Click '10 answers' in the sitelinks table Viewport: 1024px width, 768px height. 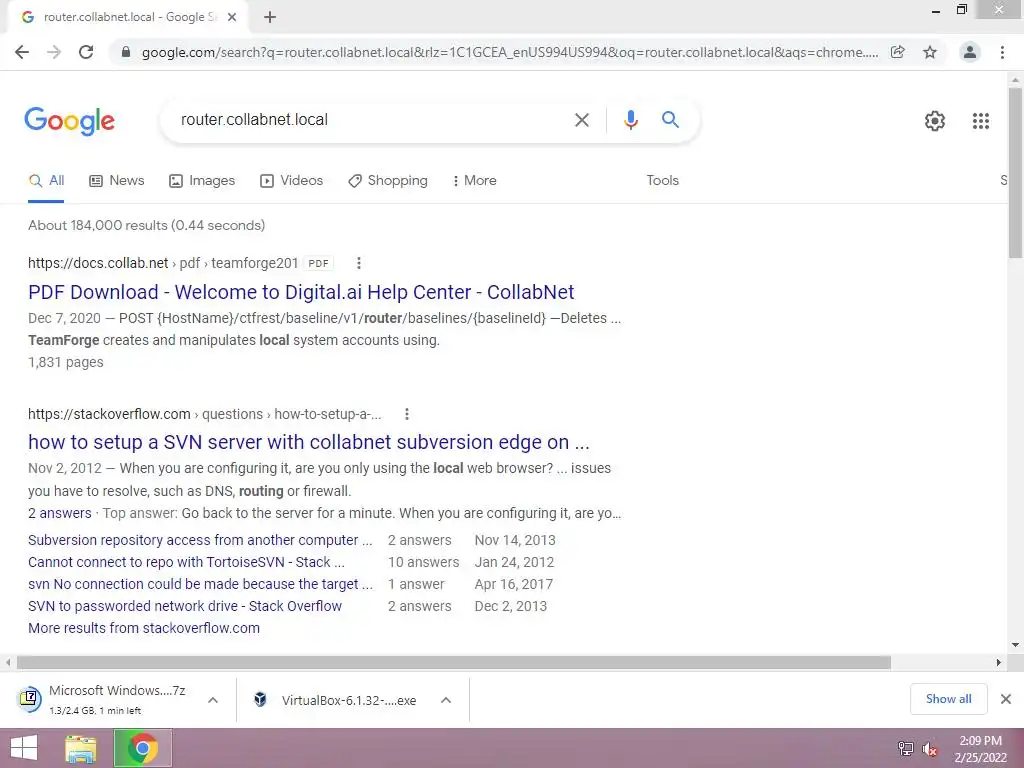423,562
